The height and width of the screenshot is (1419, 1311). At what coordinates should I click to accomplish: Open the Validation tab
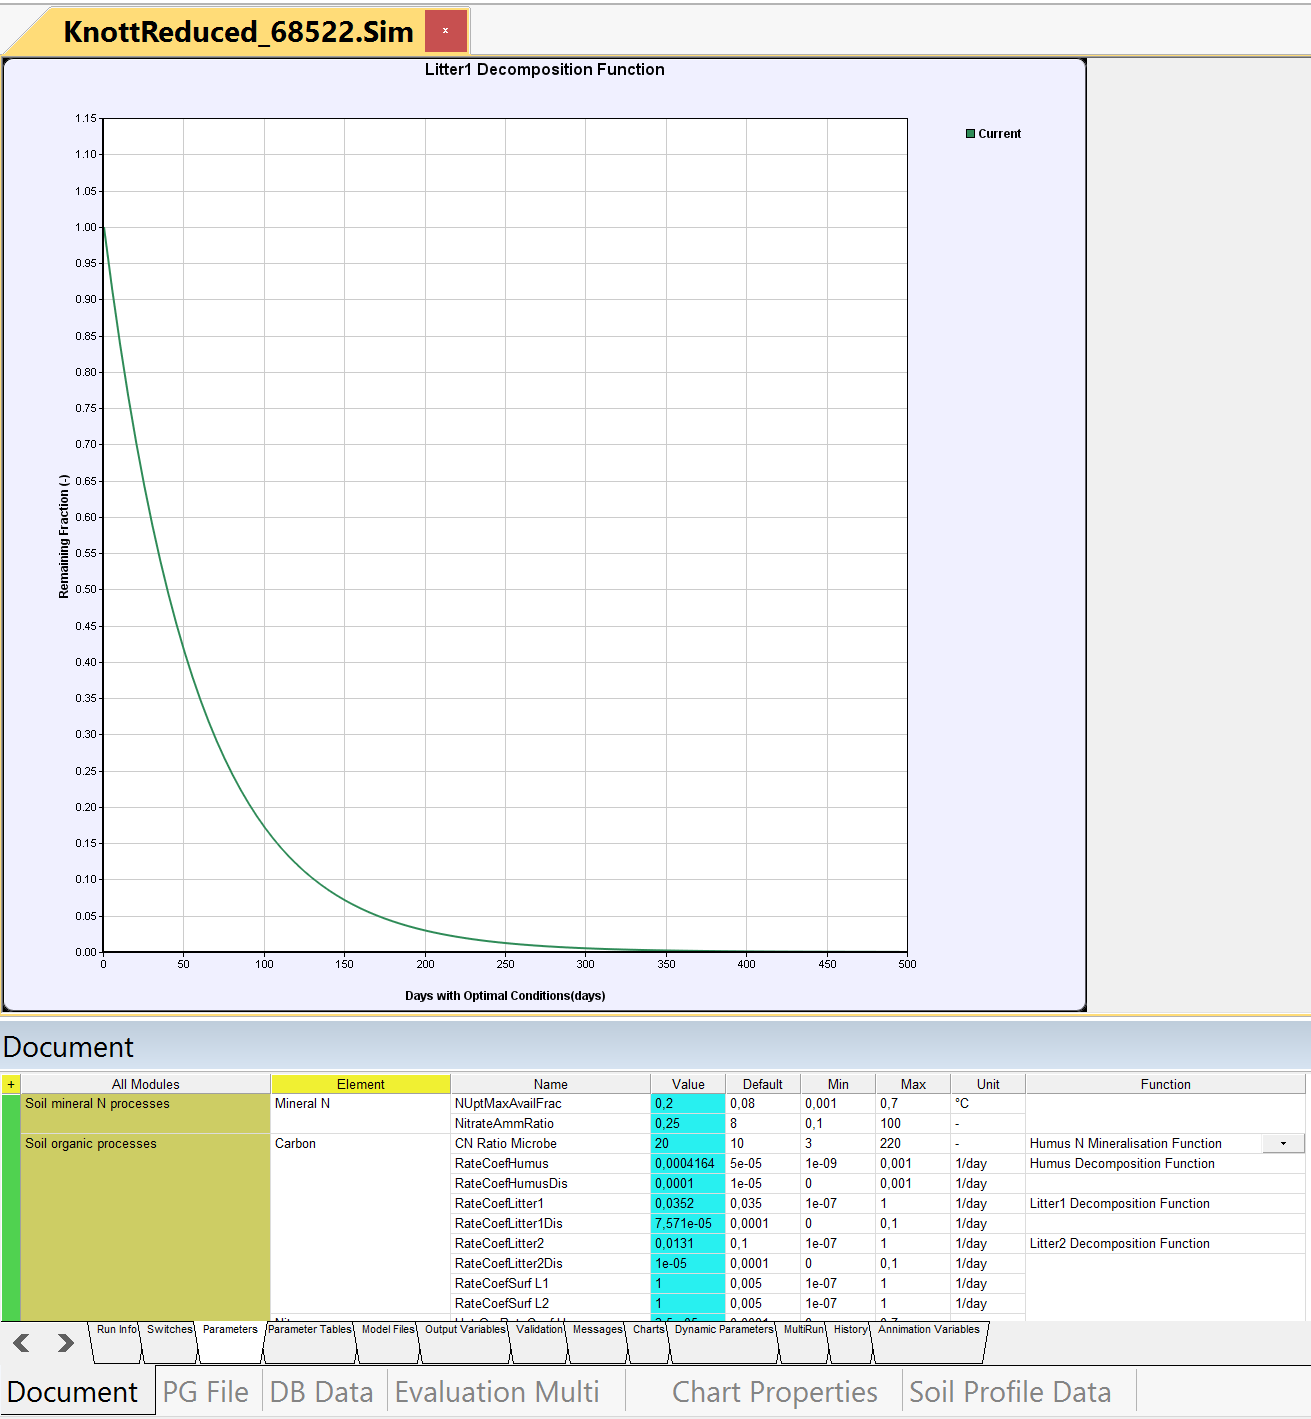pos(539,1341)
